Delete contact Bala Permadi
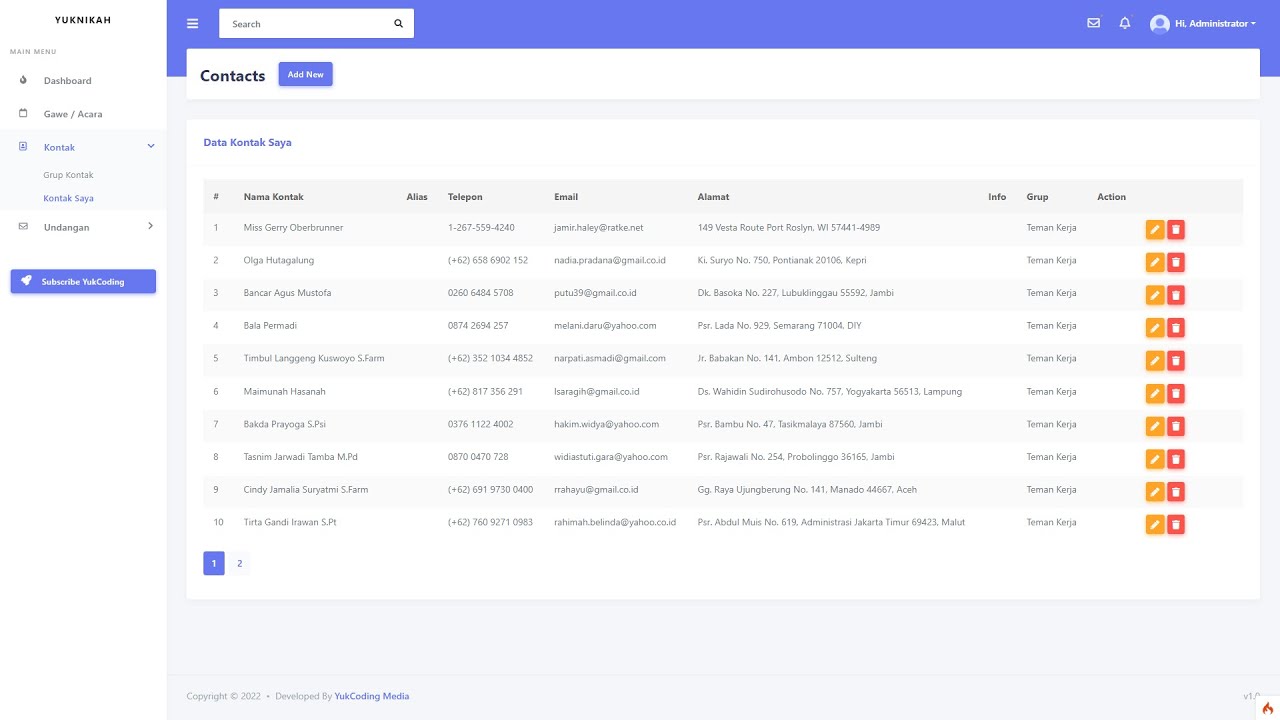The width and height of the screenshot is (1280, 720). coord(1176,328)
